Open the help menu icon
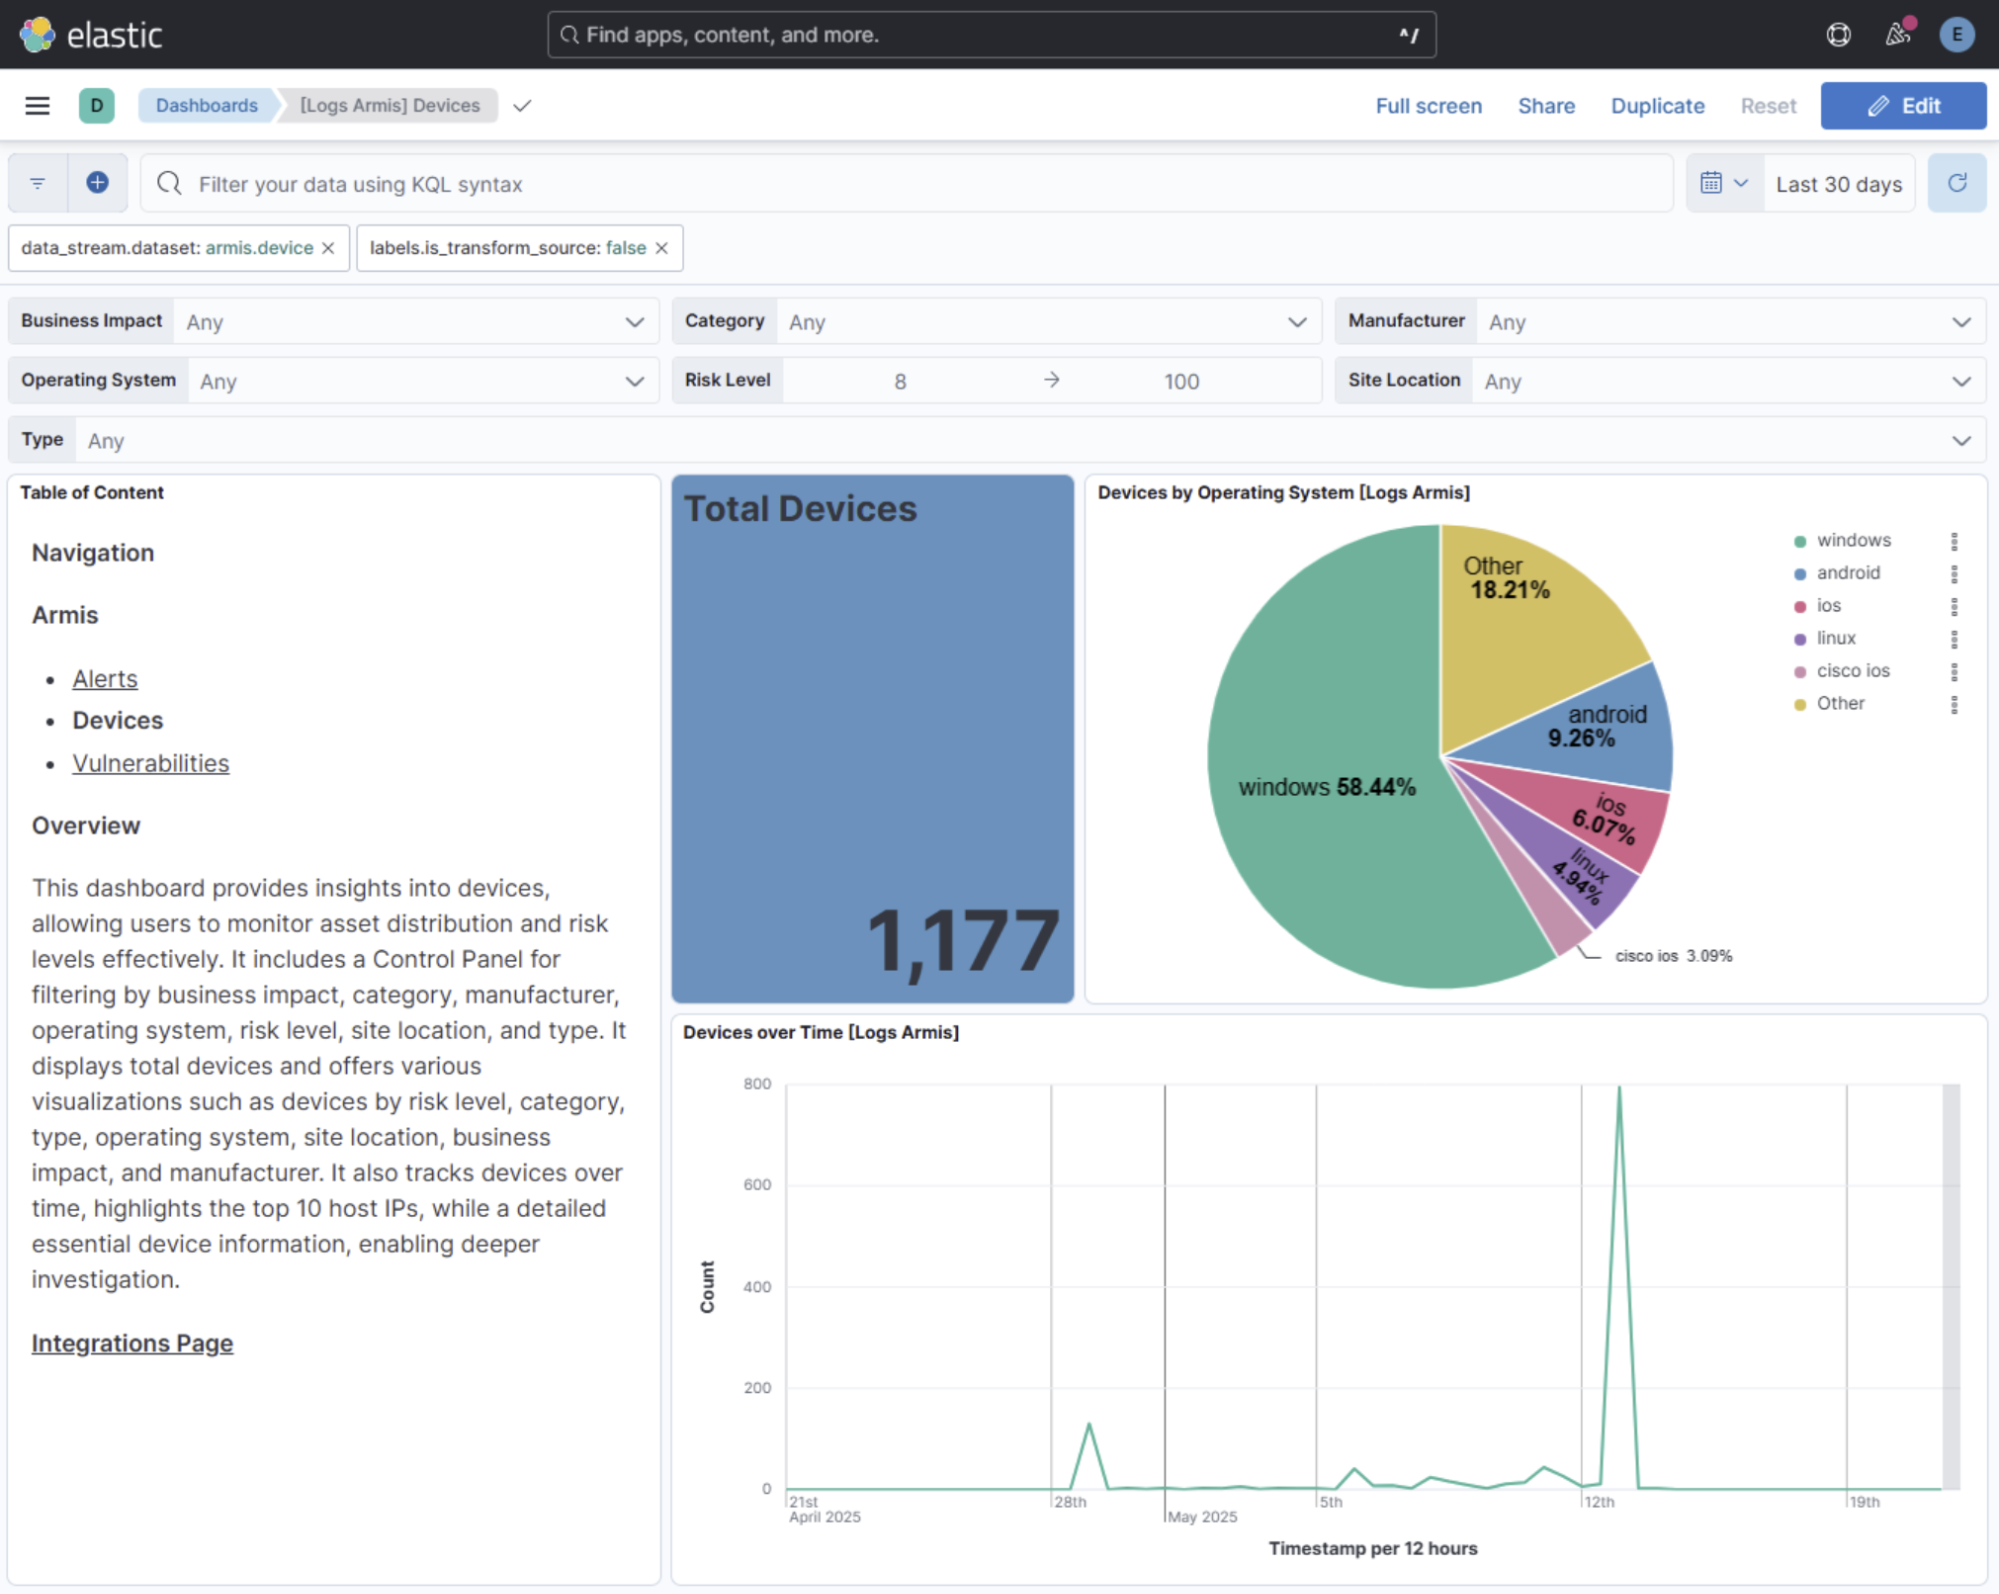The image size is (1999, 1594). click(x=1838, y=35)
